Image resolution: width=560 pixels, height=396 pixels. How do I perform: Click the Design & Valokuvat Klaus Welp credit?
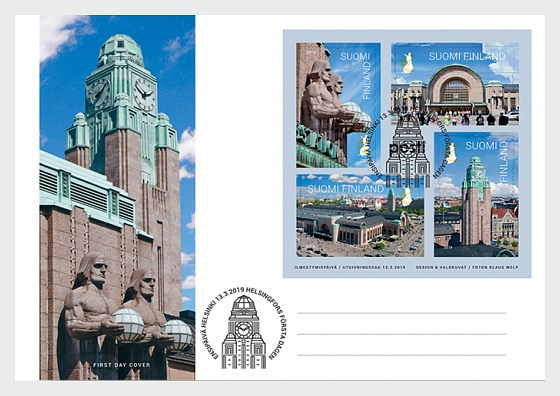467,267
